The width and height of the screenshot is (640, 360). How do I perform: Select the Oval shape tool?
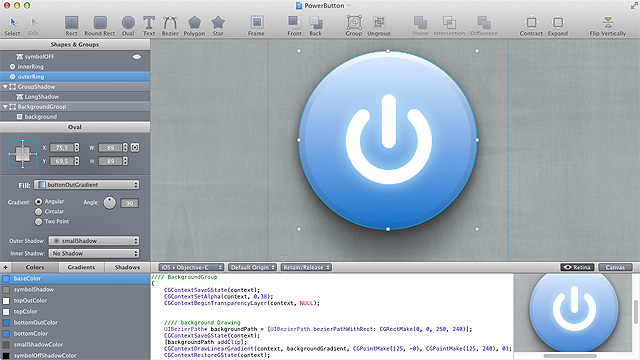pos(128,26)
